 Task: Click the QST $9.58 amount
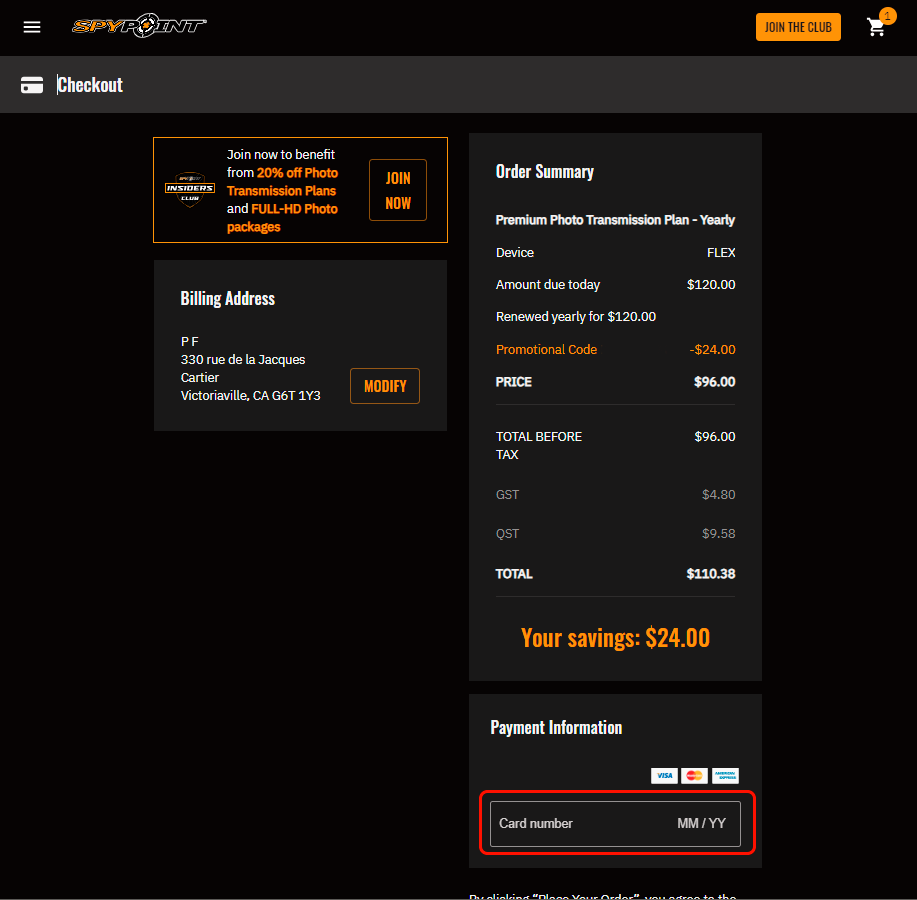[x=719, y=534]
